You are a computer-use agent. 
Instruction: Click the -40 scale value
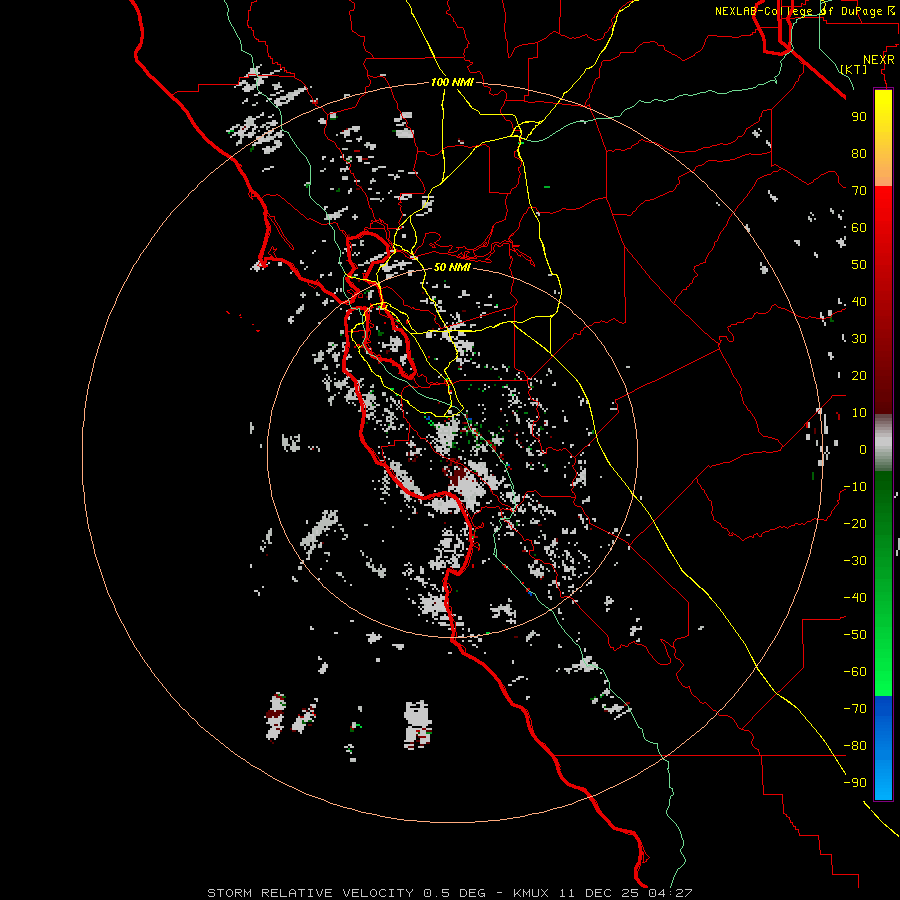point(855,598)
